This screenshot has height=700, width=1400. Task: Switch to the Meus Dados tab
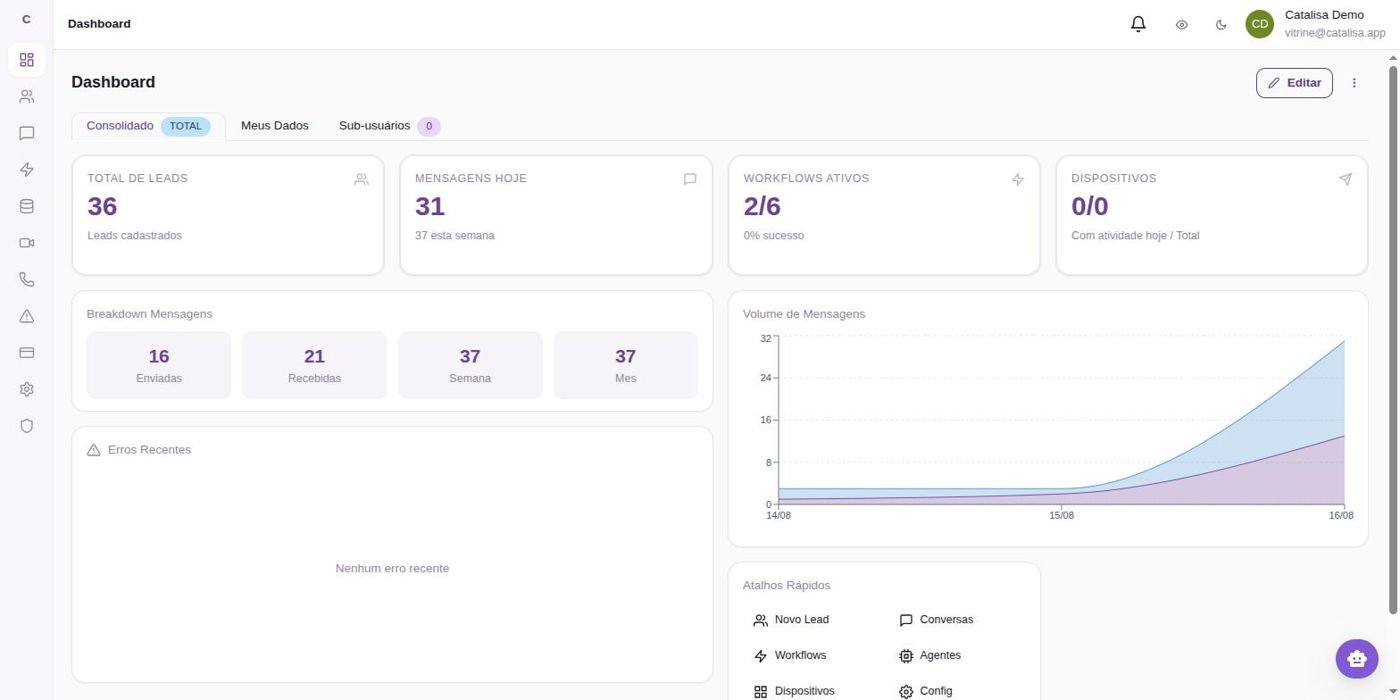click(275, 126)
